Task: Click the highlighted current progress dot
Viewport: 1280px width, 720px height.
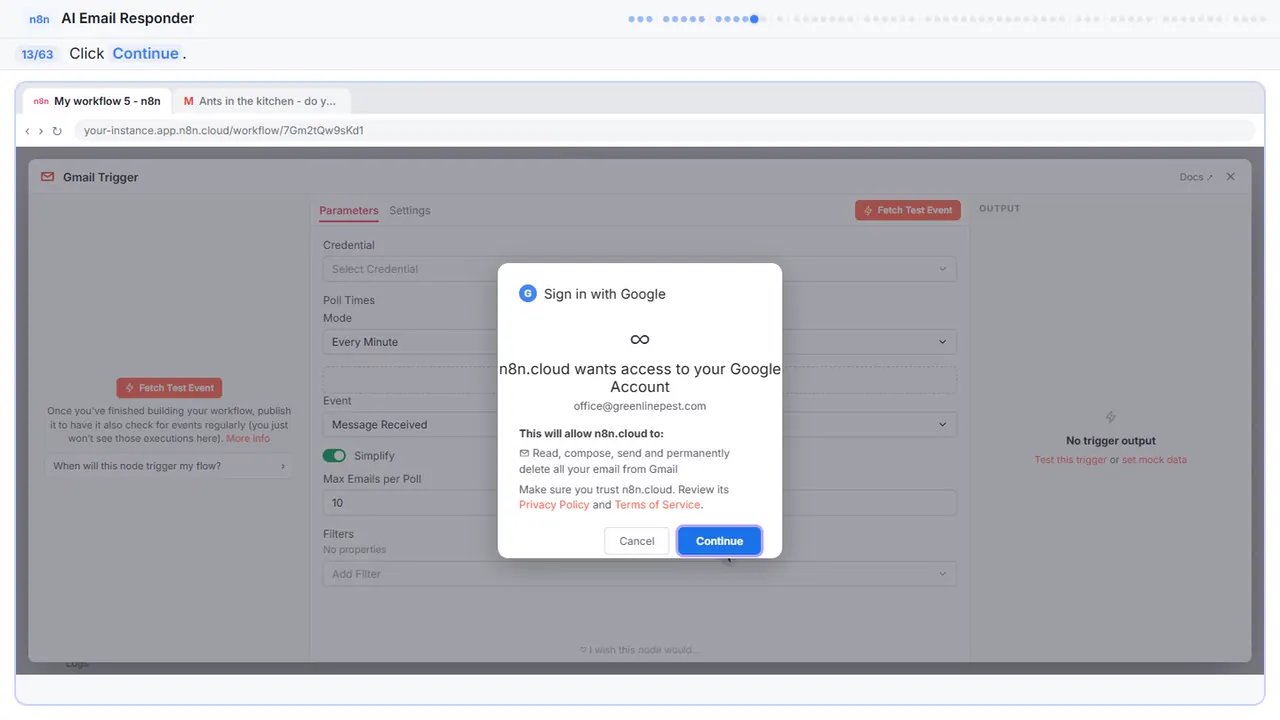Action: [754, 18]
